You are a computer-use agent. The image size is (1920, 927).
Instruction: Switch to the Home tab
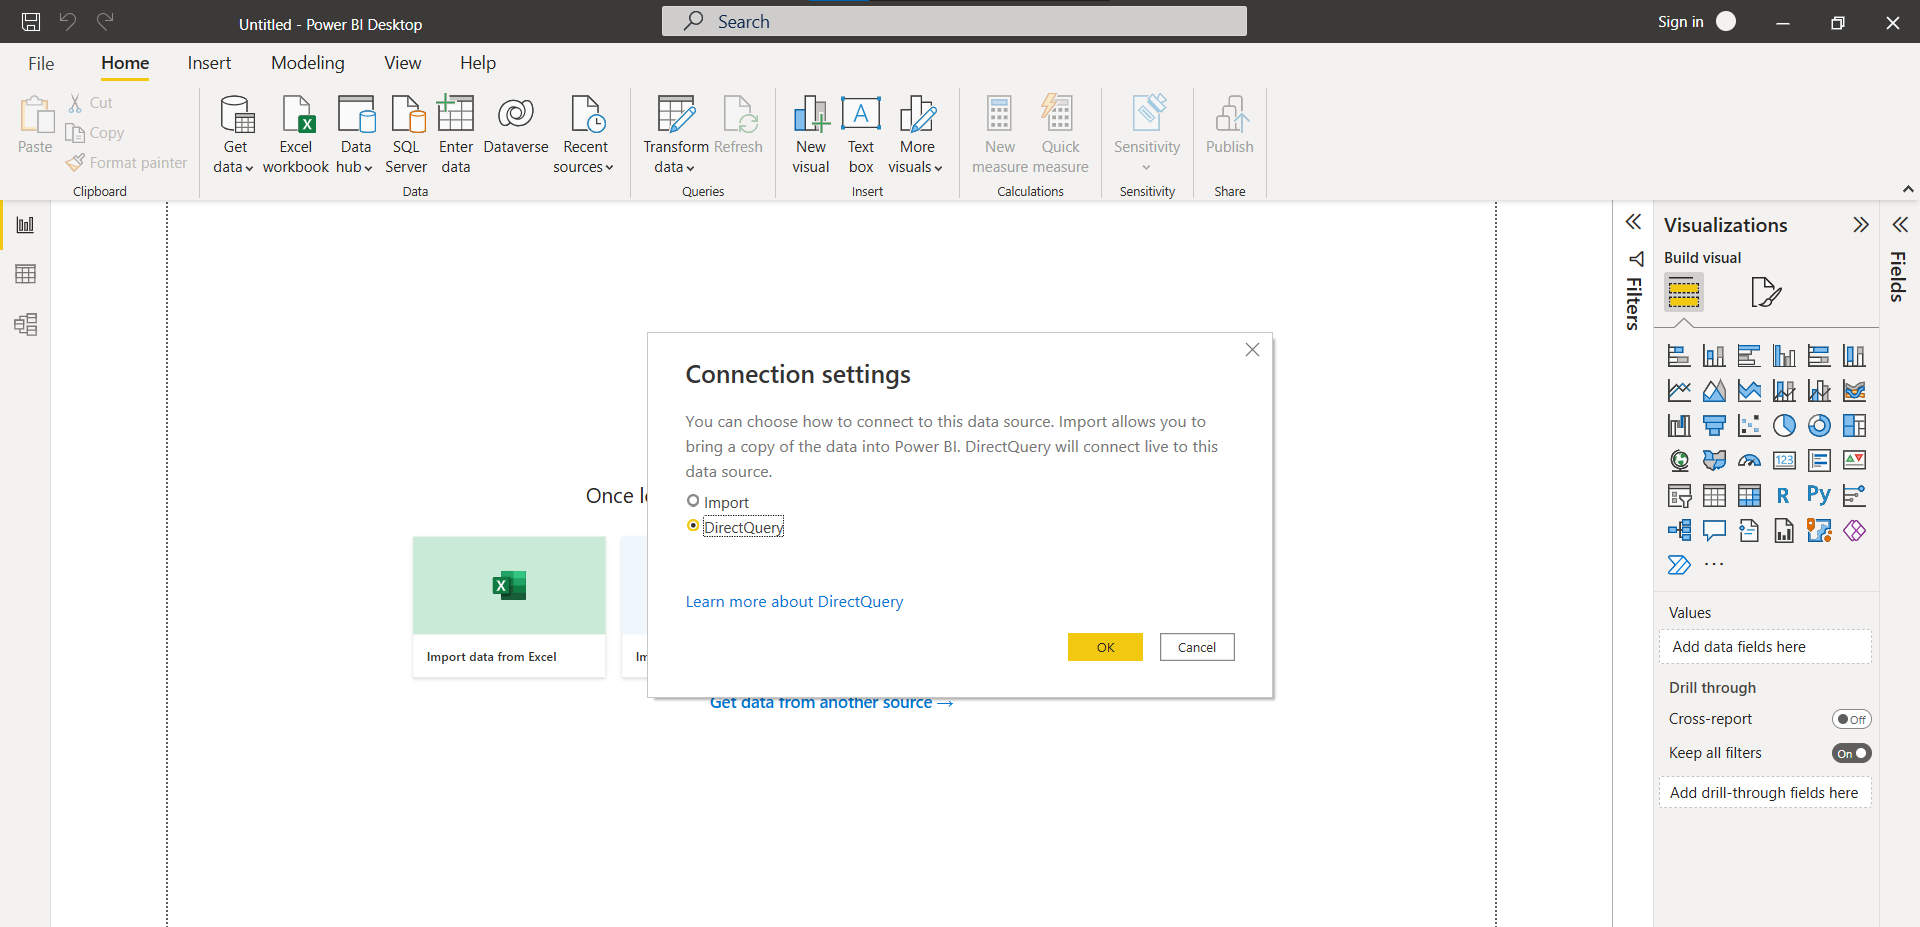125,63
